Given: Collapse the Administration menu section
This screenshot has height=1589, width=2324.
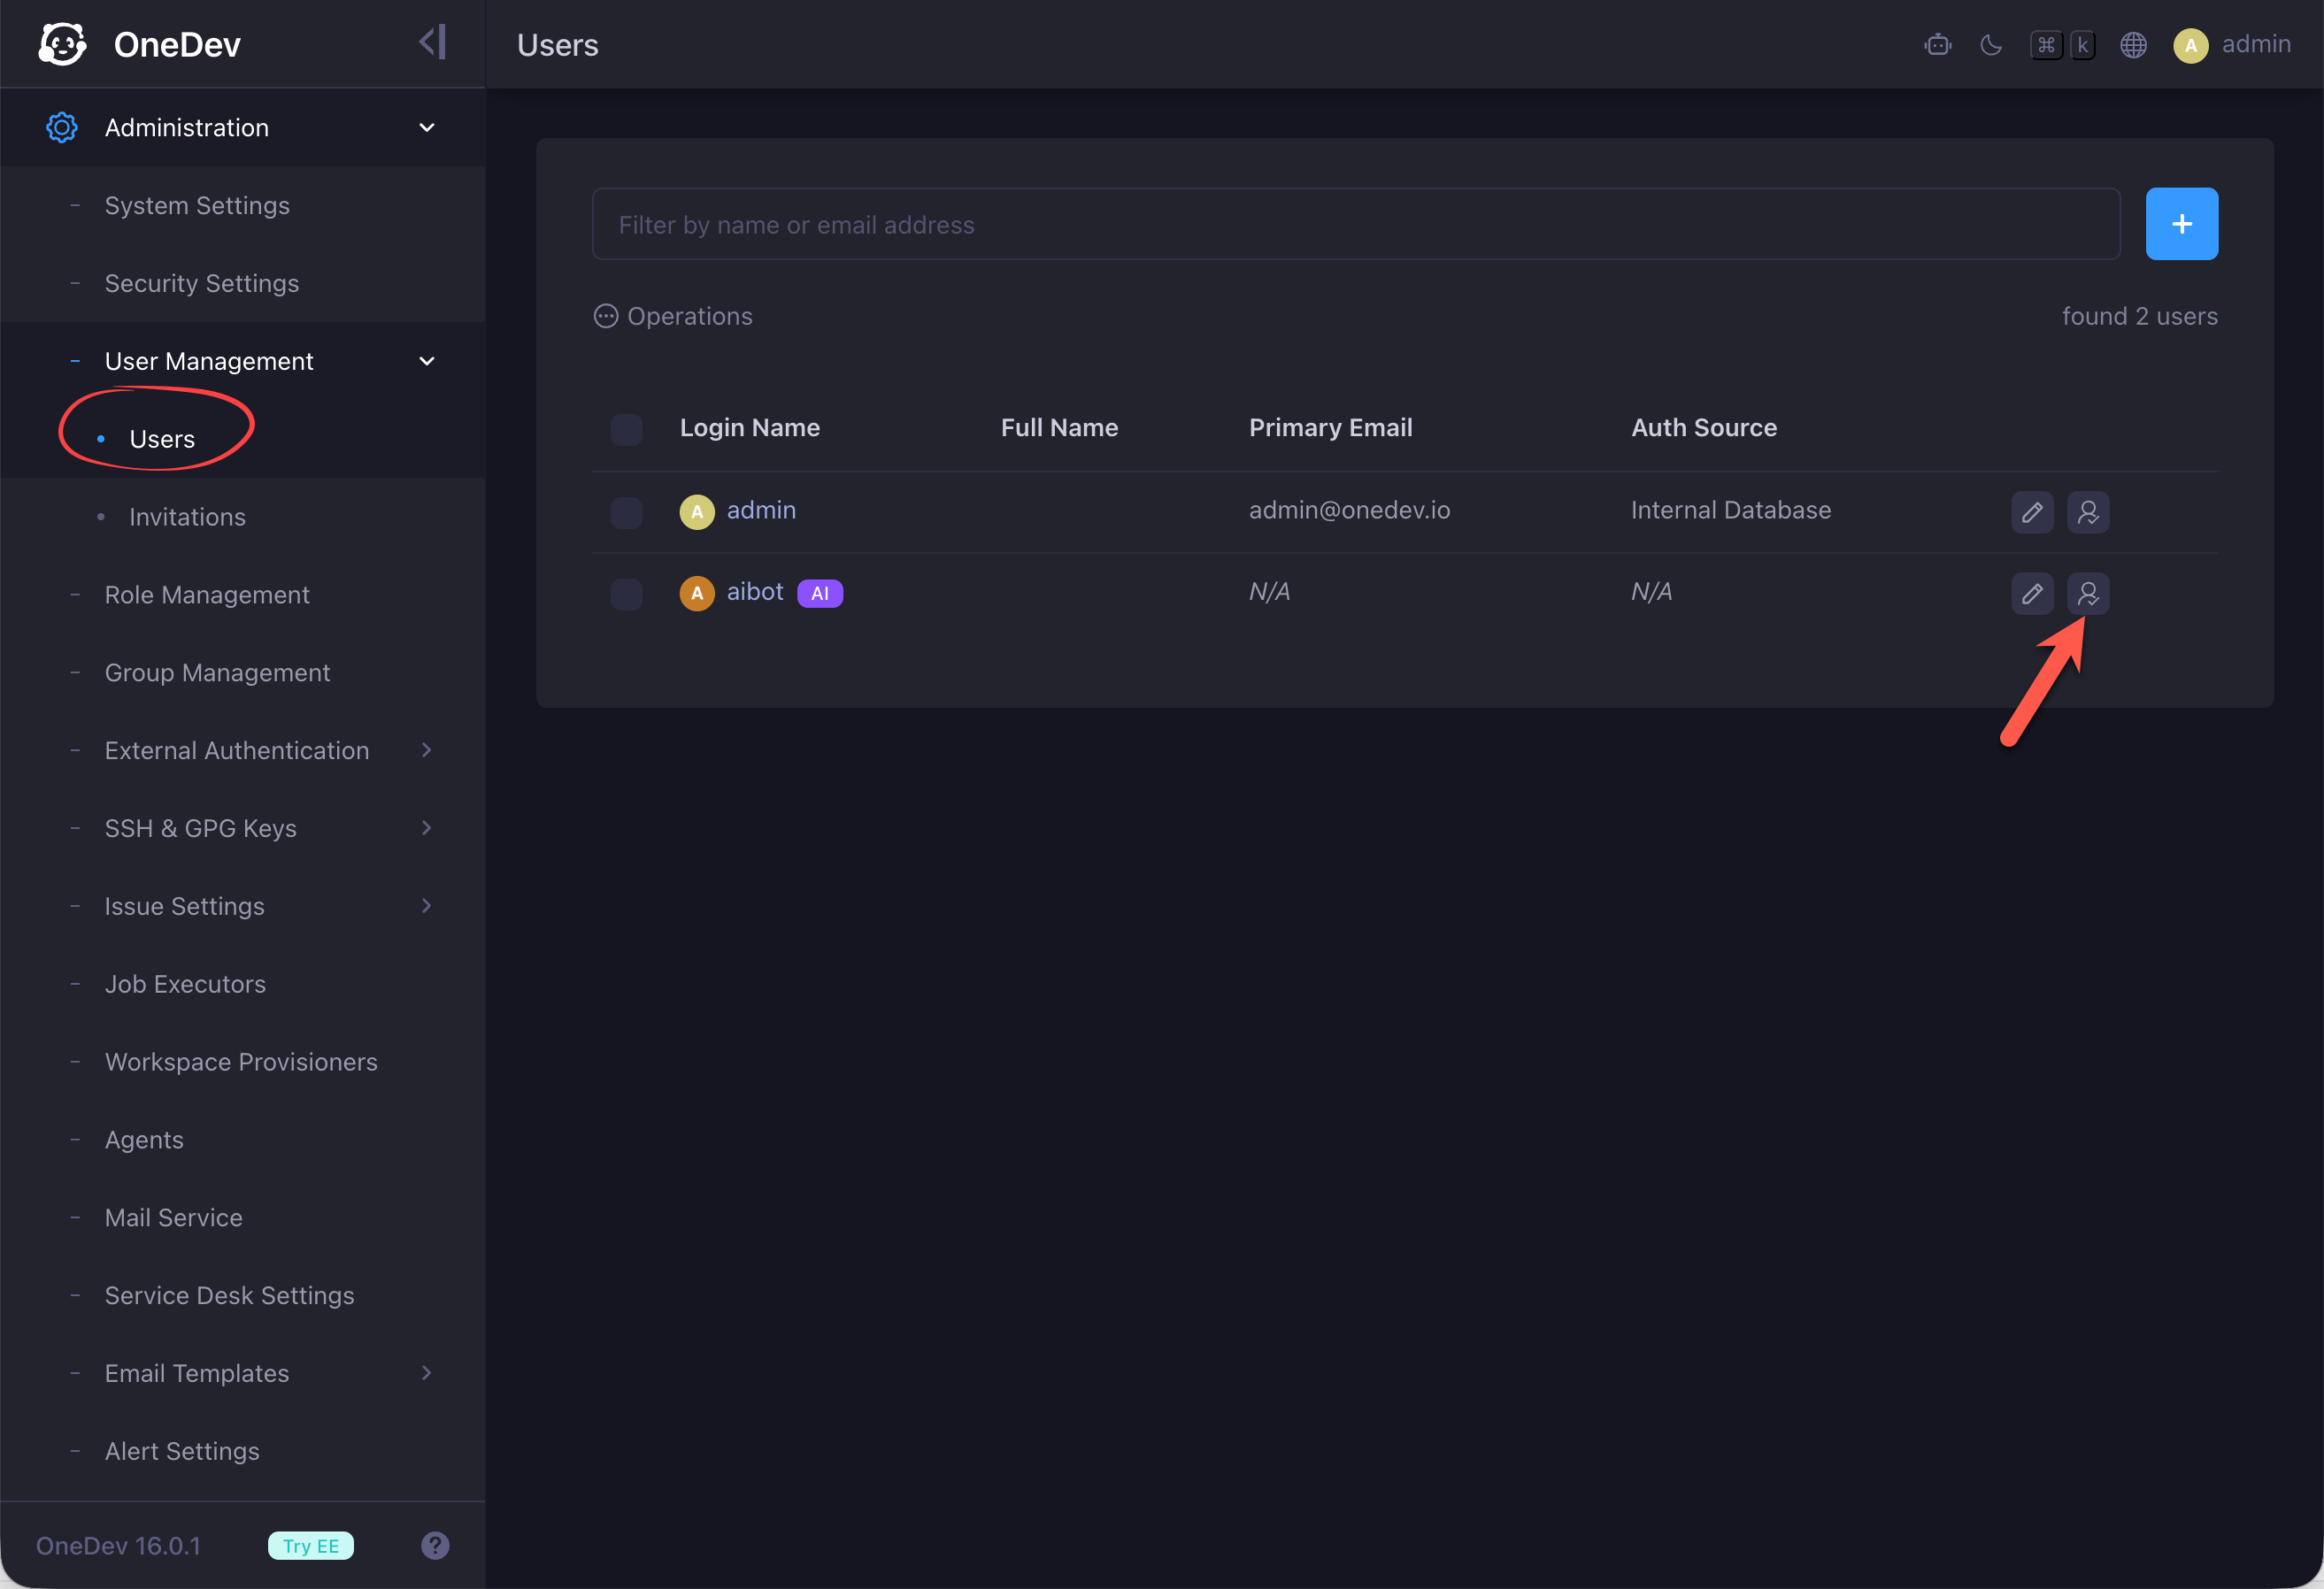Looking at the screenshot, I should click(x=243, y=128).
